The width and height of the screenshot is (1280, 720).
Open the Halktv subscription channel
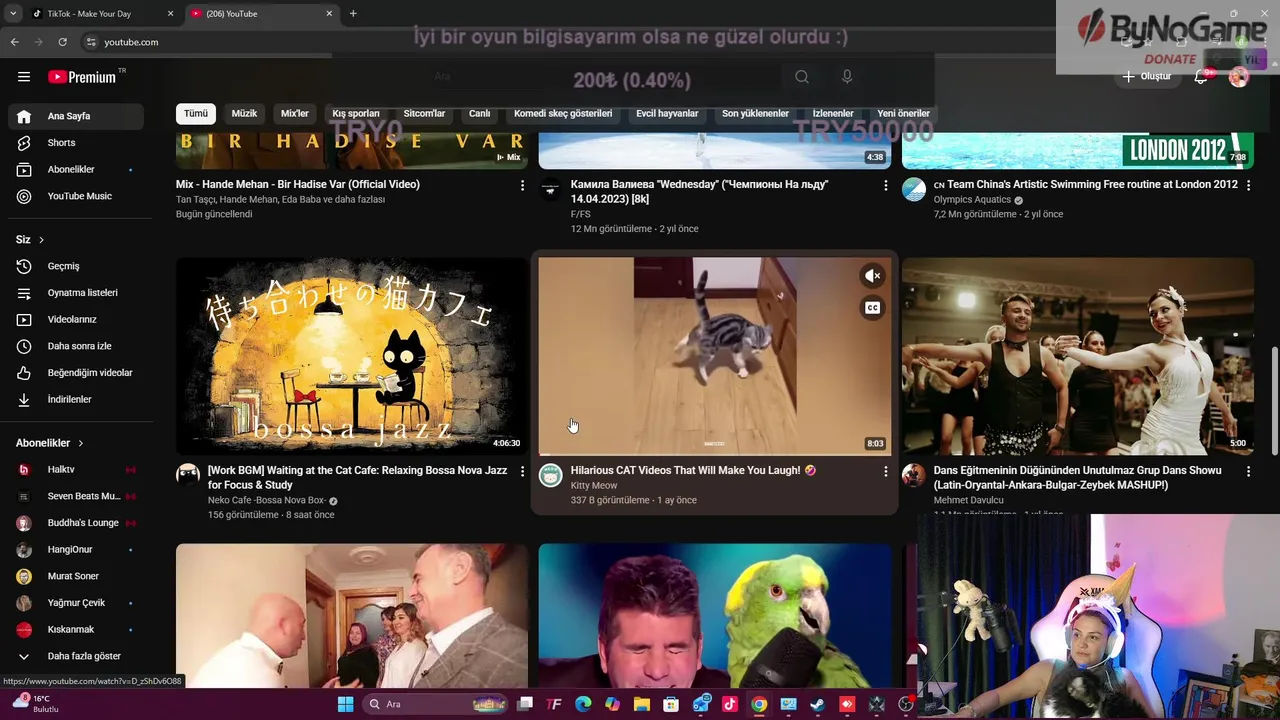point(76,470)
